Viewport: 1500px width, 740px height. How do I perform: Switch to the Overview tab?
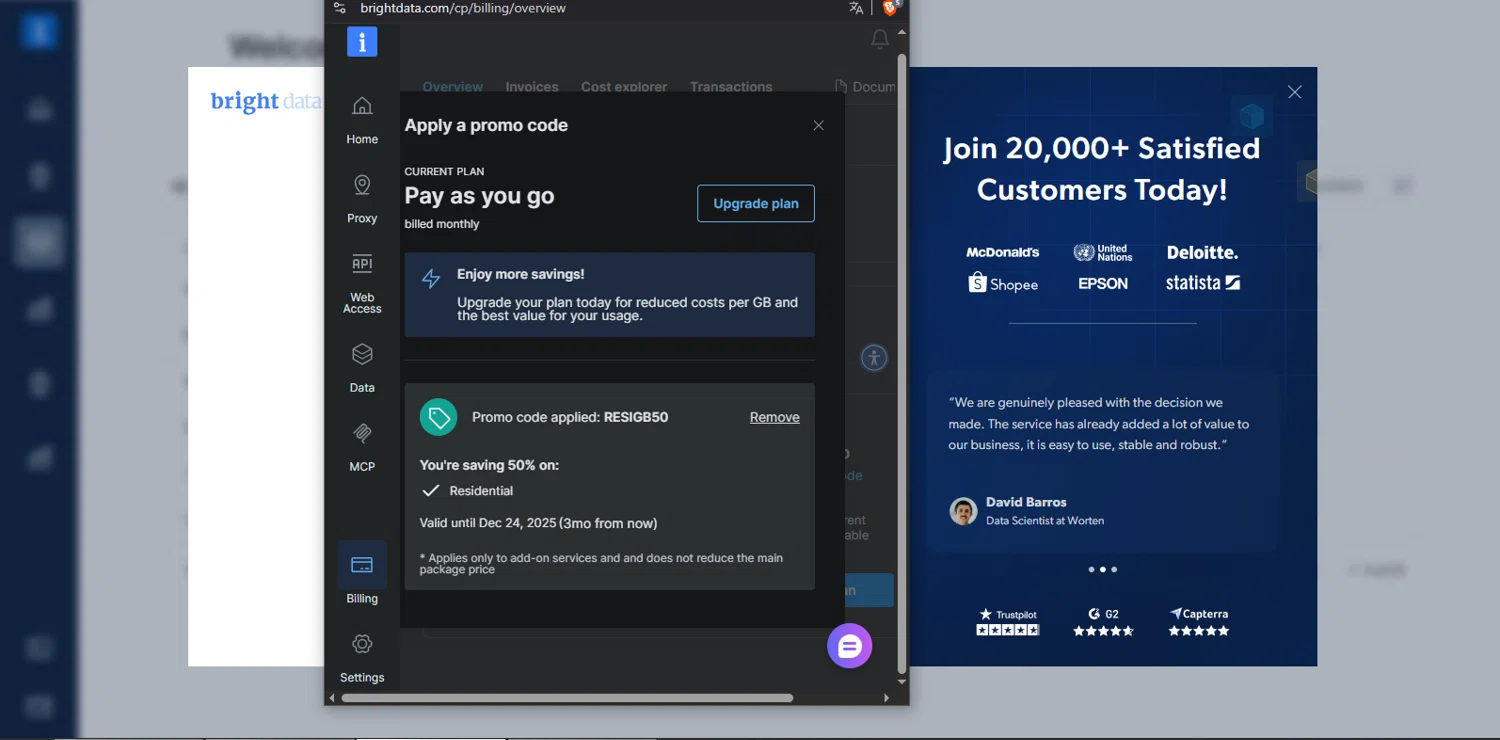(x=452, y=87)
